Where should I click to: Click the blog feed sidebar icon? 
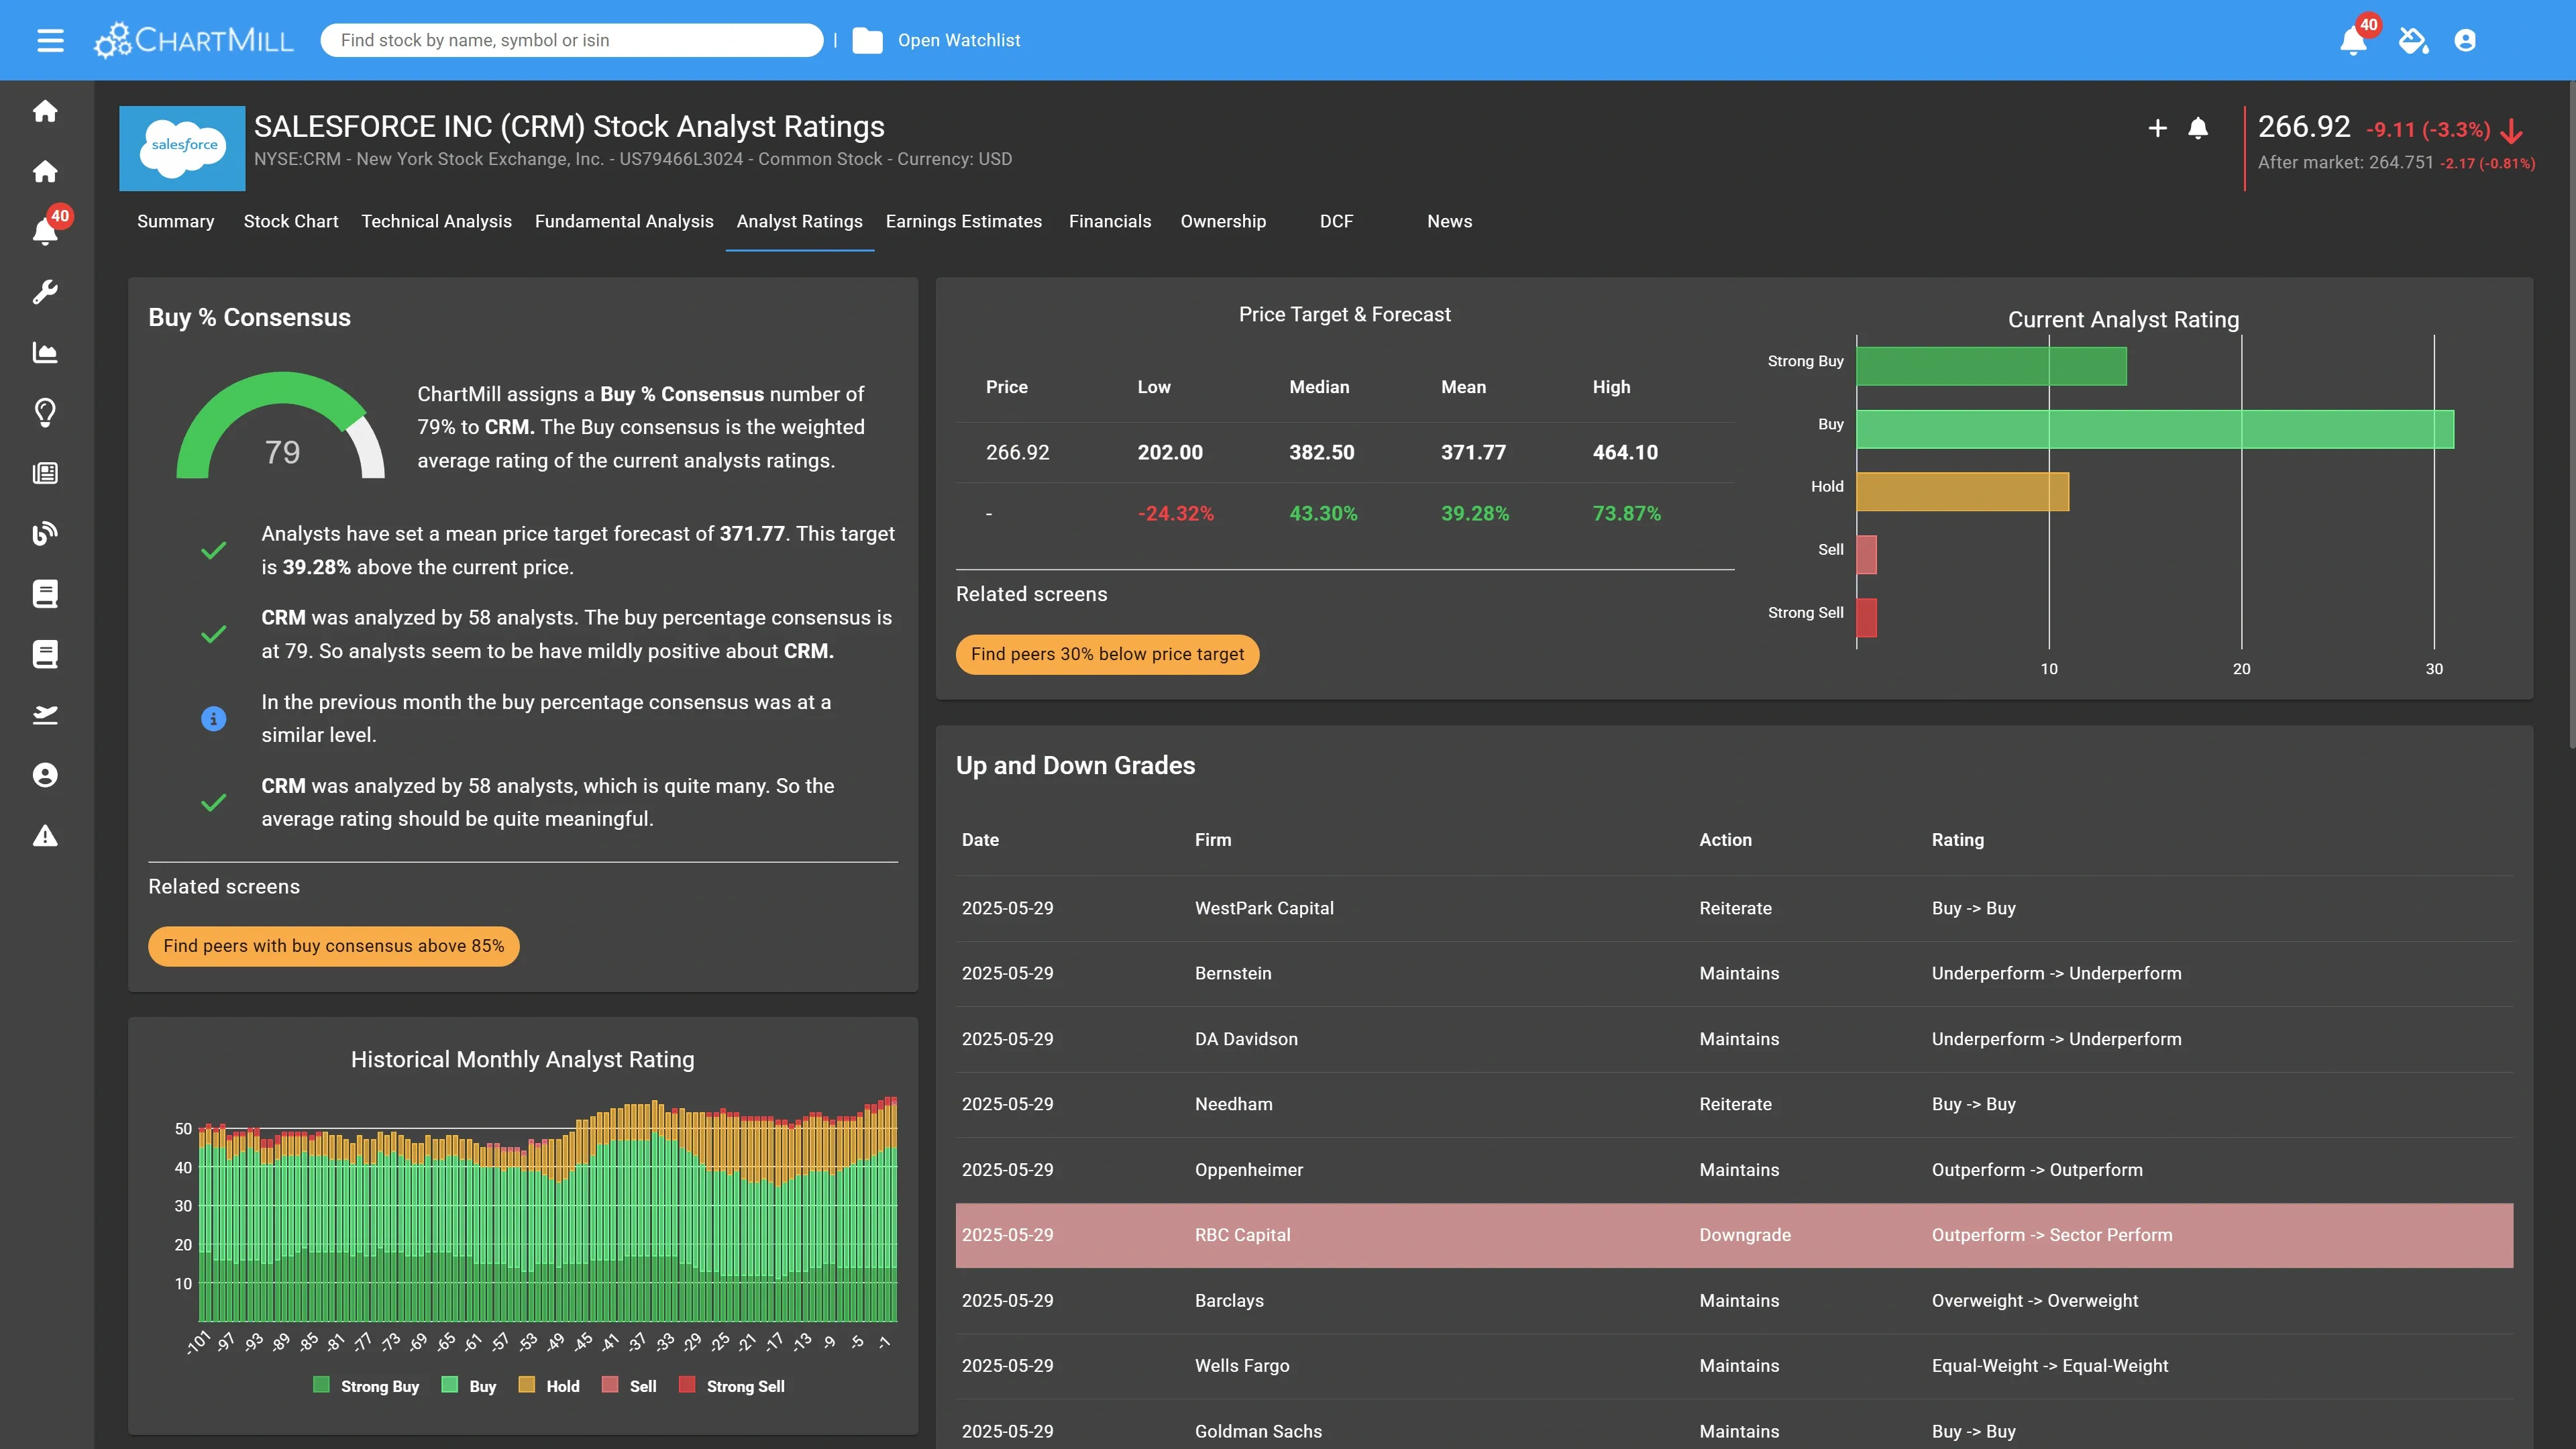click(45, 533)
